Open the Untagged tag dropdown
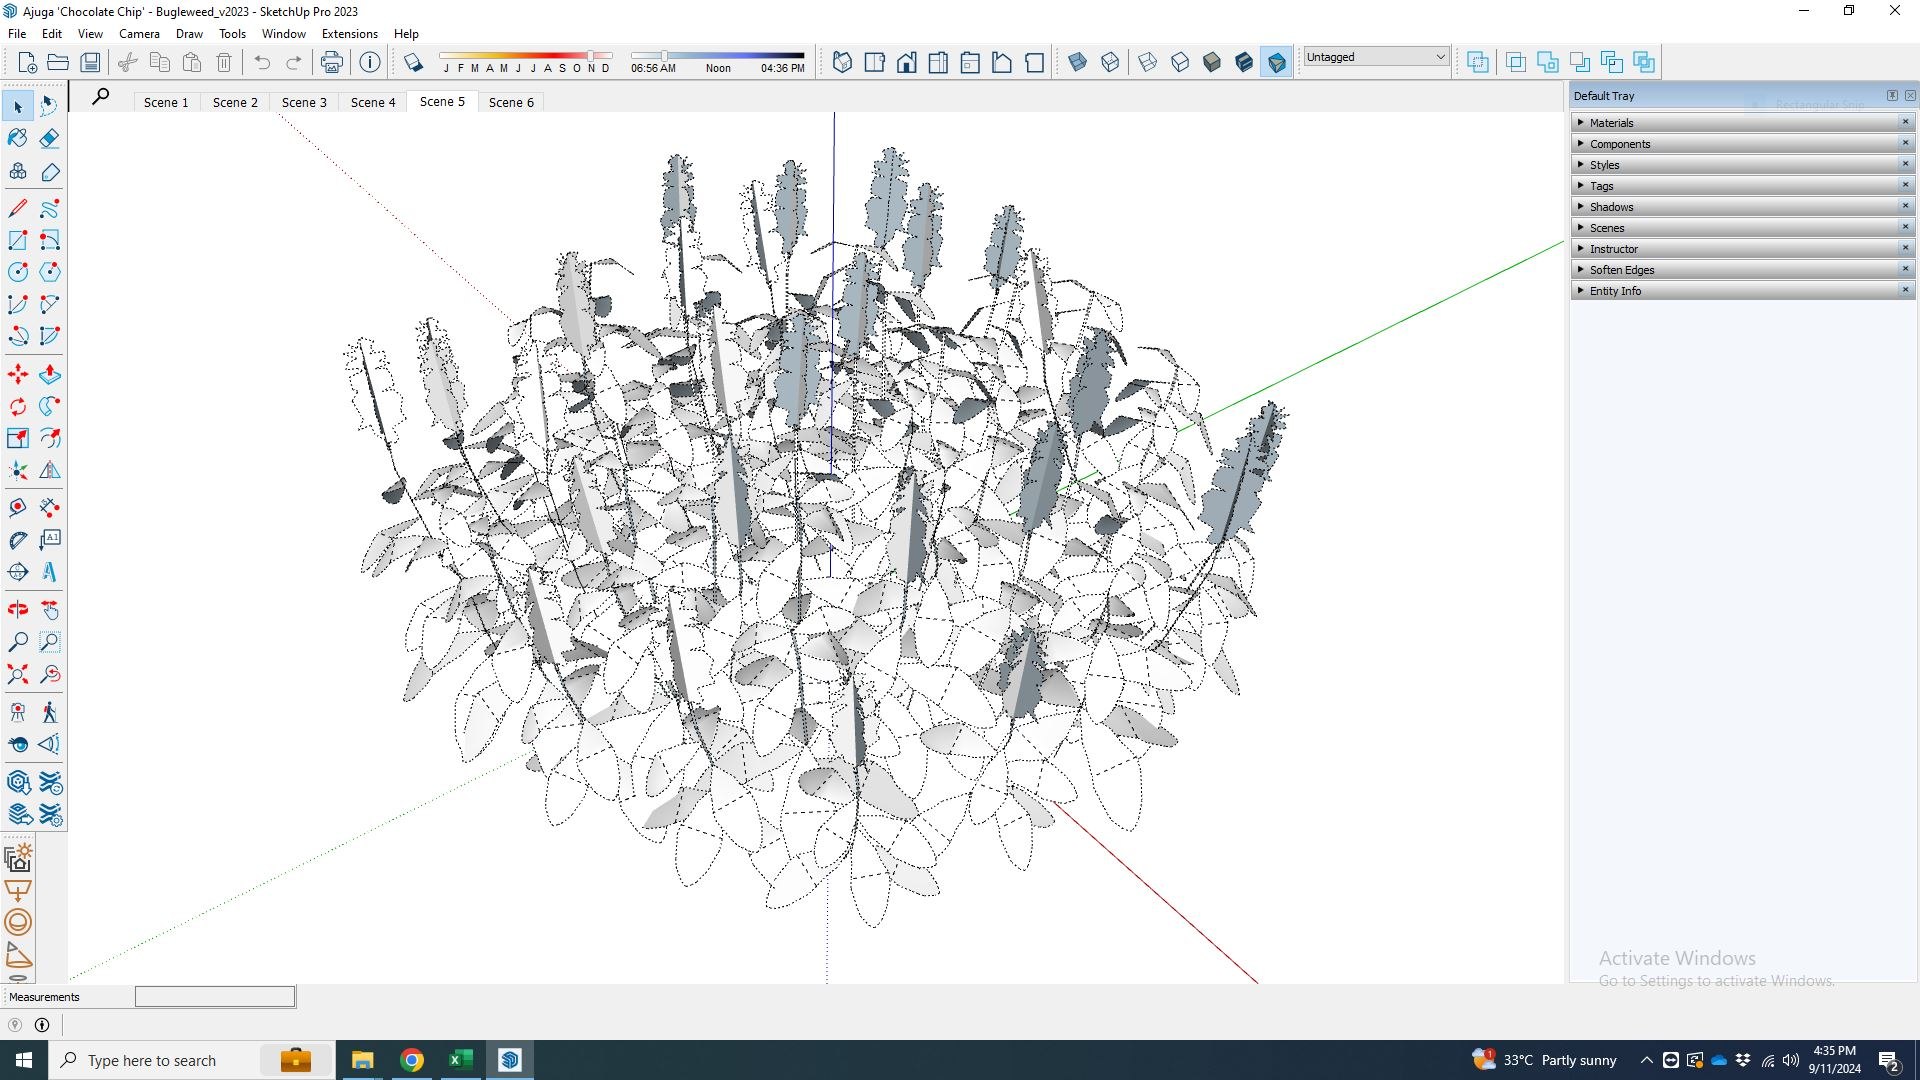Viewport: 1920px width, 1080px height. click(1376, 57)
